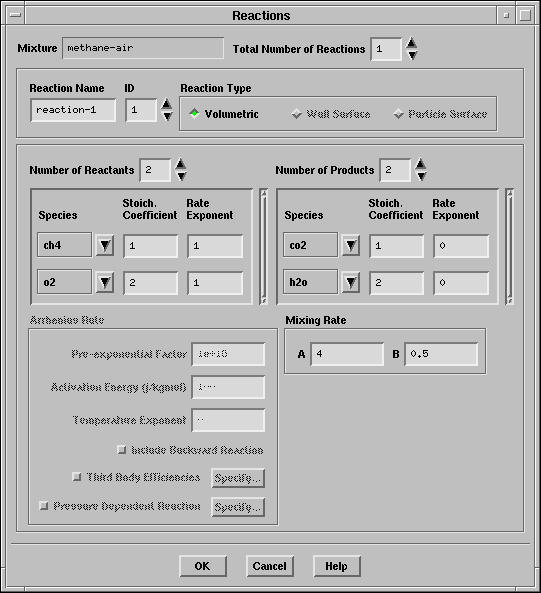Click the Mixing Rate A field
Viewport: 541px width, 593px height.
pyautogui.click(x=347, y=354)
